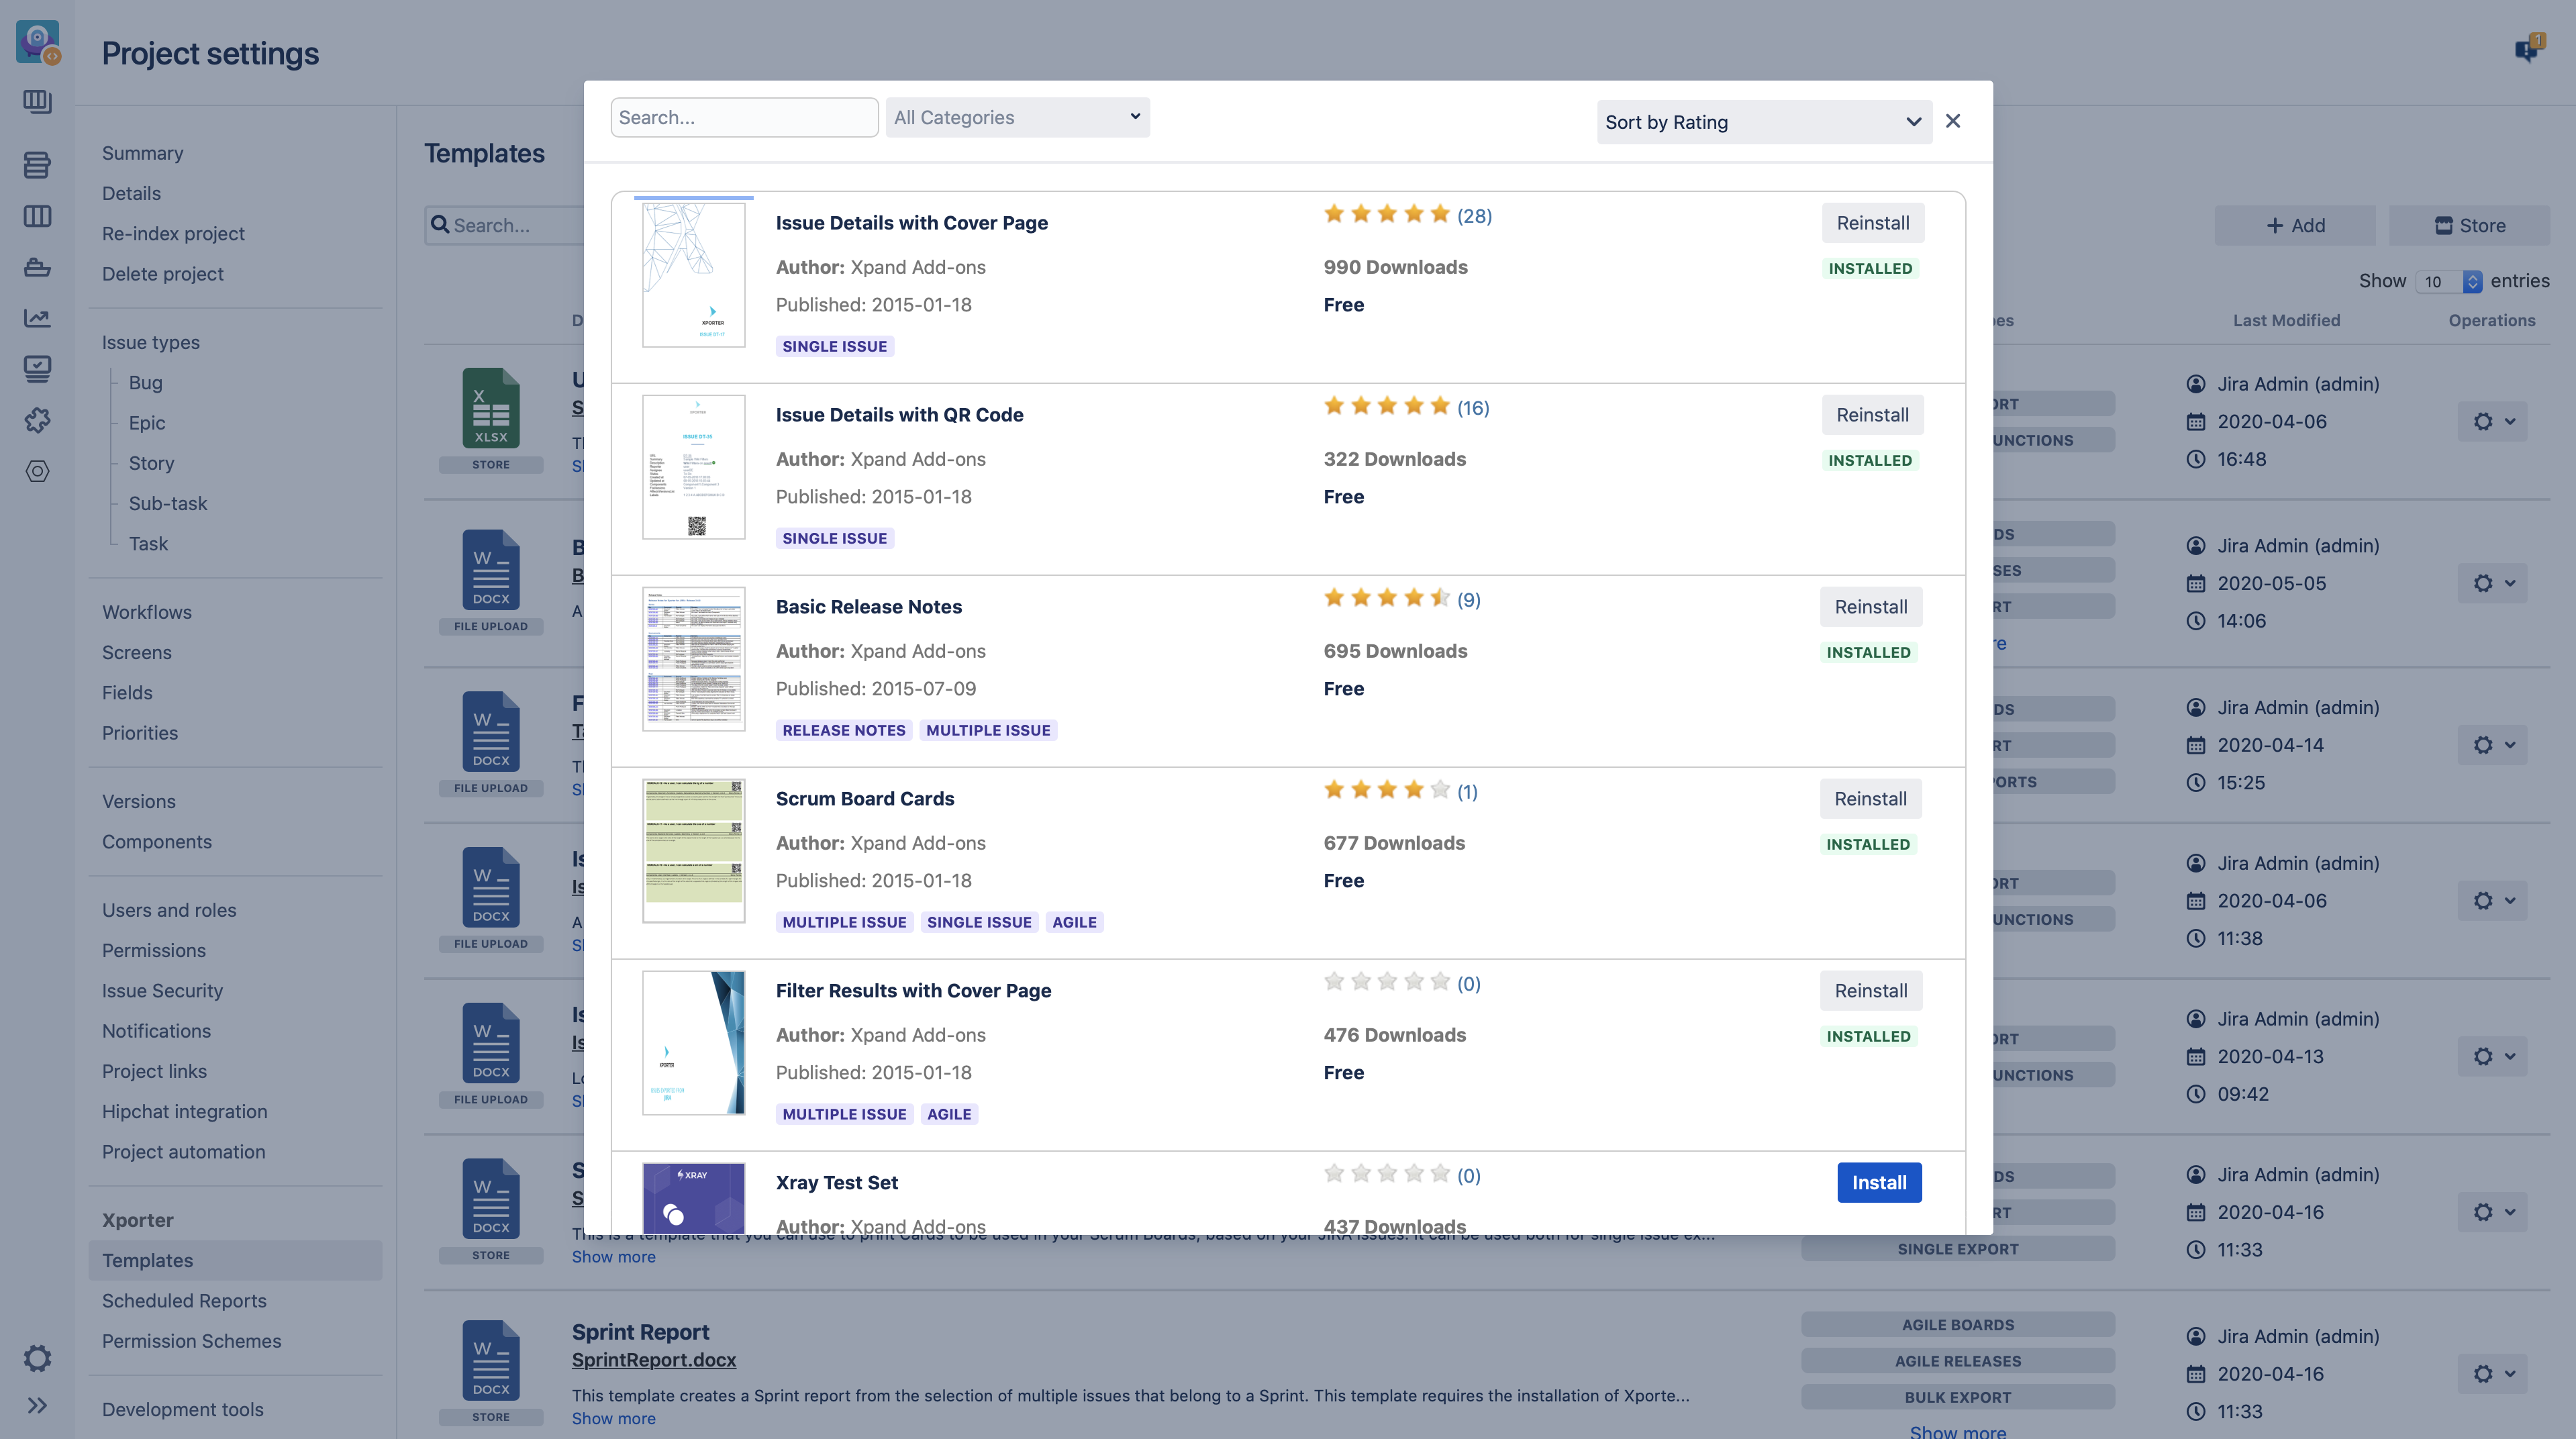Close the template store dialog
2576x1439 pixels.
[x=1952, y=121]
